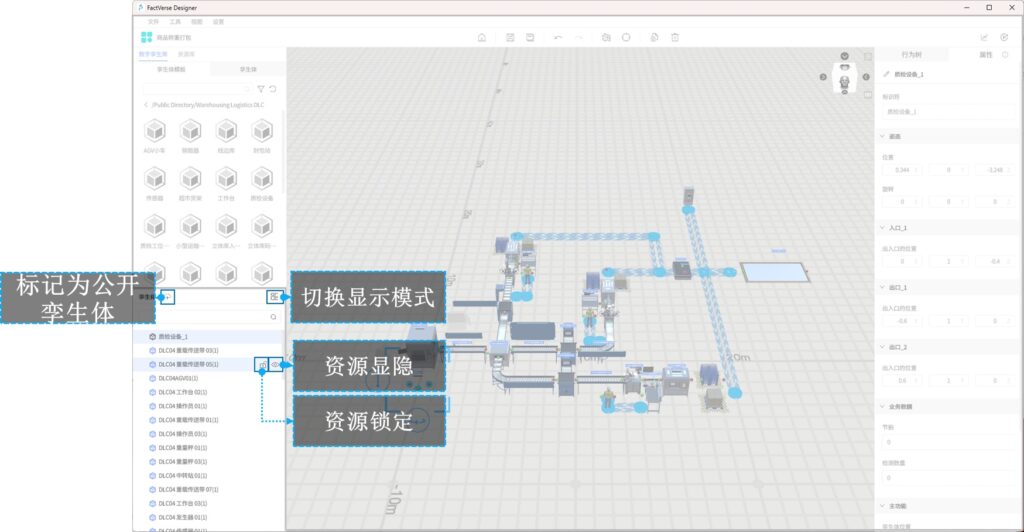This screenshot has width=1024, height=532.
Task: Go back from Public Directory path
Action: (x=146, y=104)
